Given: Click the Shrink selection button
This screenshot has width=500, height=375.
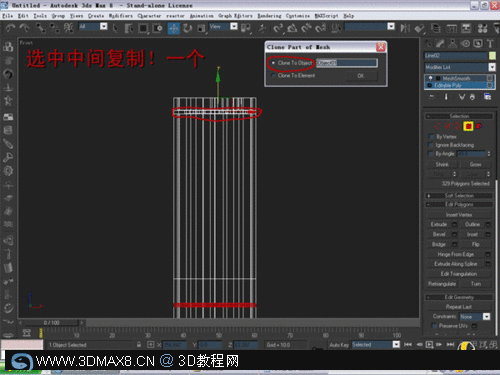Looking at the screenshot, I should click(442, 164).
